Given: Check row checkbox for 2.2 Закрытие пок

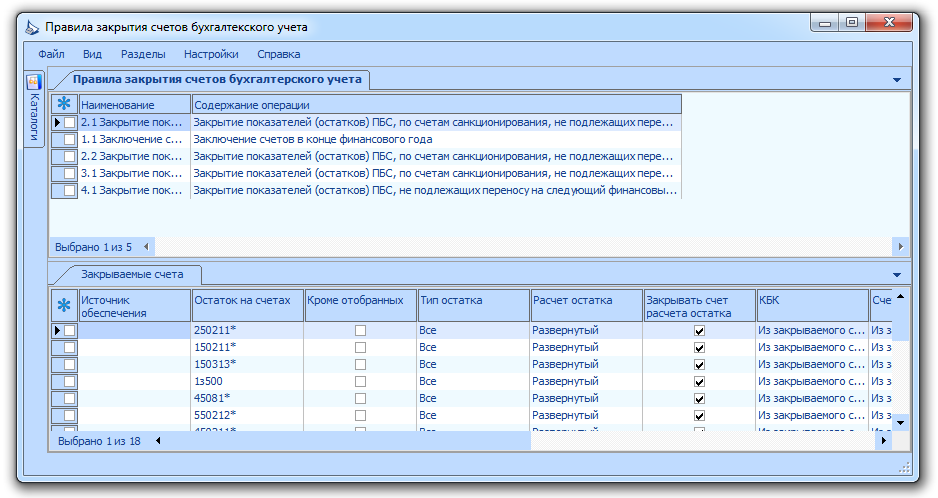Looking at the screenshot, I should 70,156.
